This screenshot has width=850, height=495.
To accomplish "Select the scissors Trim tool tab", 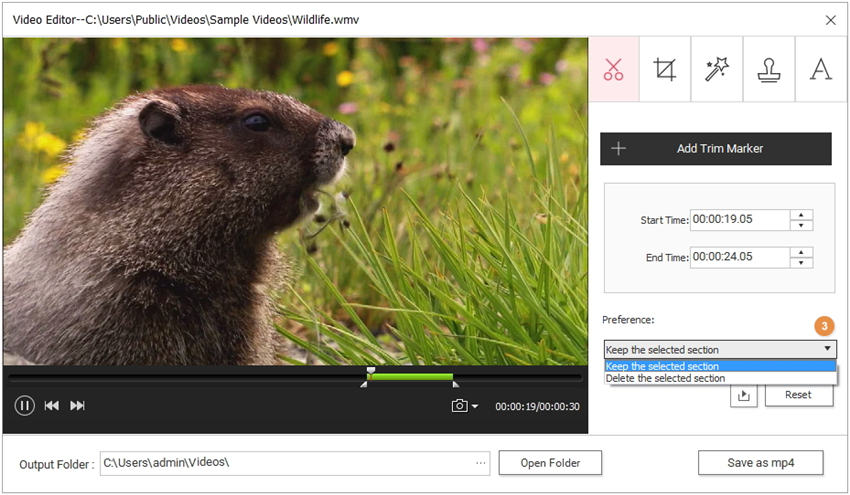I will pyautogui.click(x=613, y=70).
